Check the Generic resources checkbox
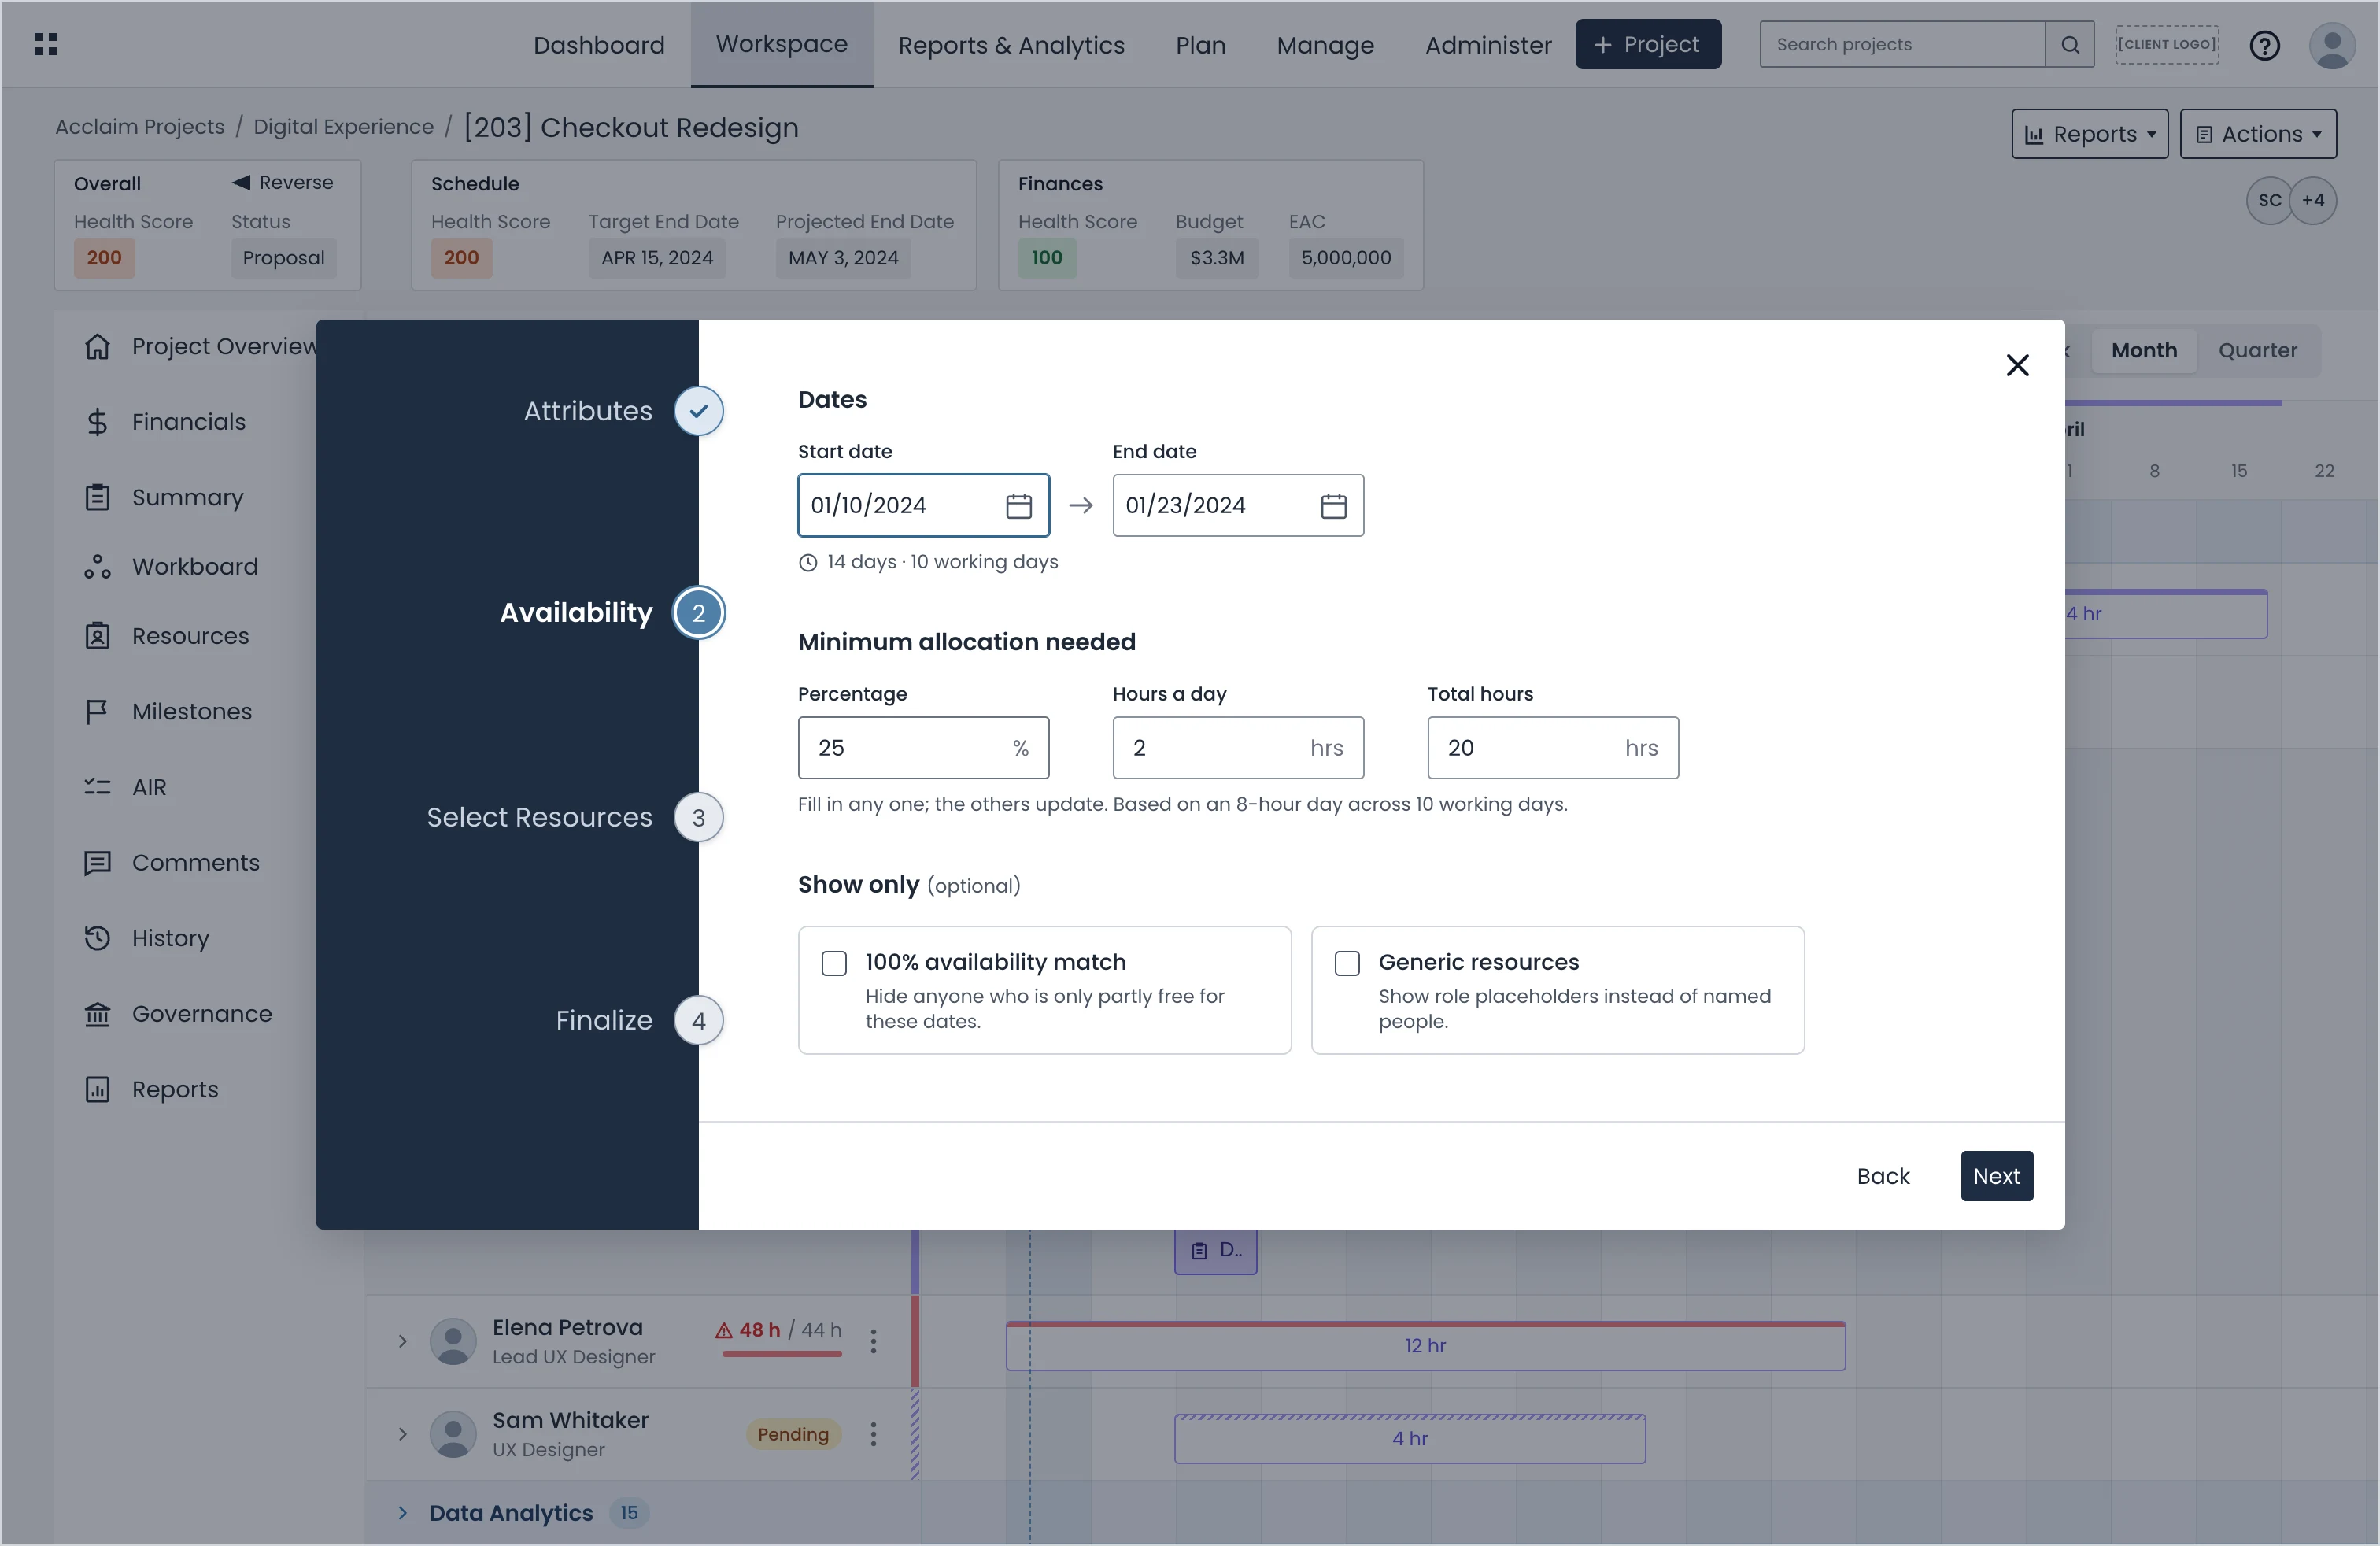Screen dimensions: 2380x1546 click(x=1347, y=963)
